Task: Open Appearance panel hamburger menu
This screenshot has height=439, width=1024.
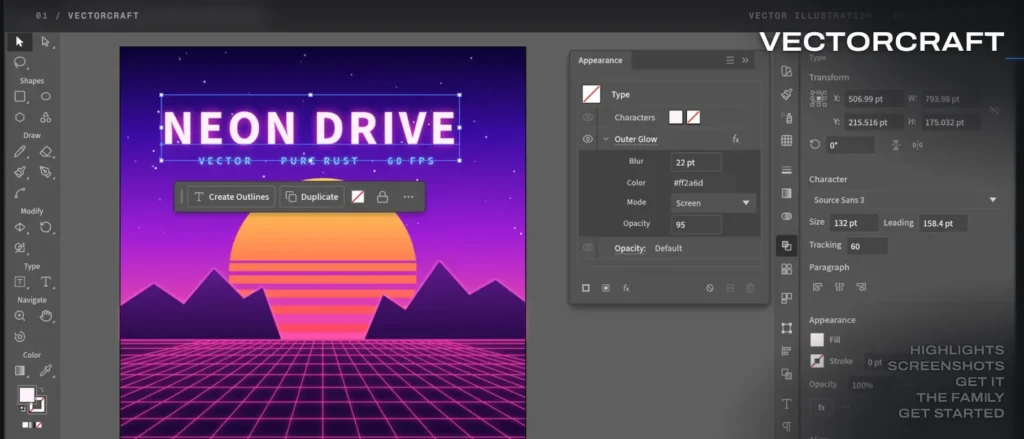Action: 730,60
